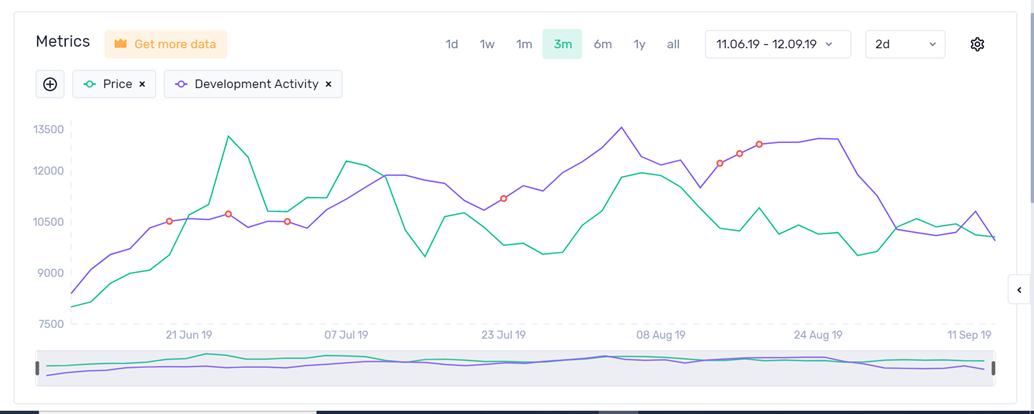Viewport: 1034px width, 414px height.
Task: Open the date range dropdown
Action: (777, 44)
